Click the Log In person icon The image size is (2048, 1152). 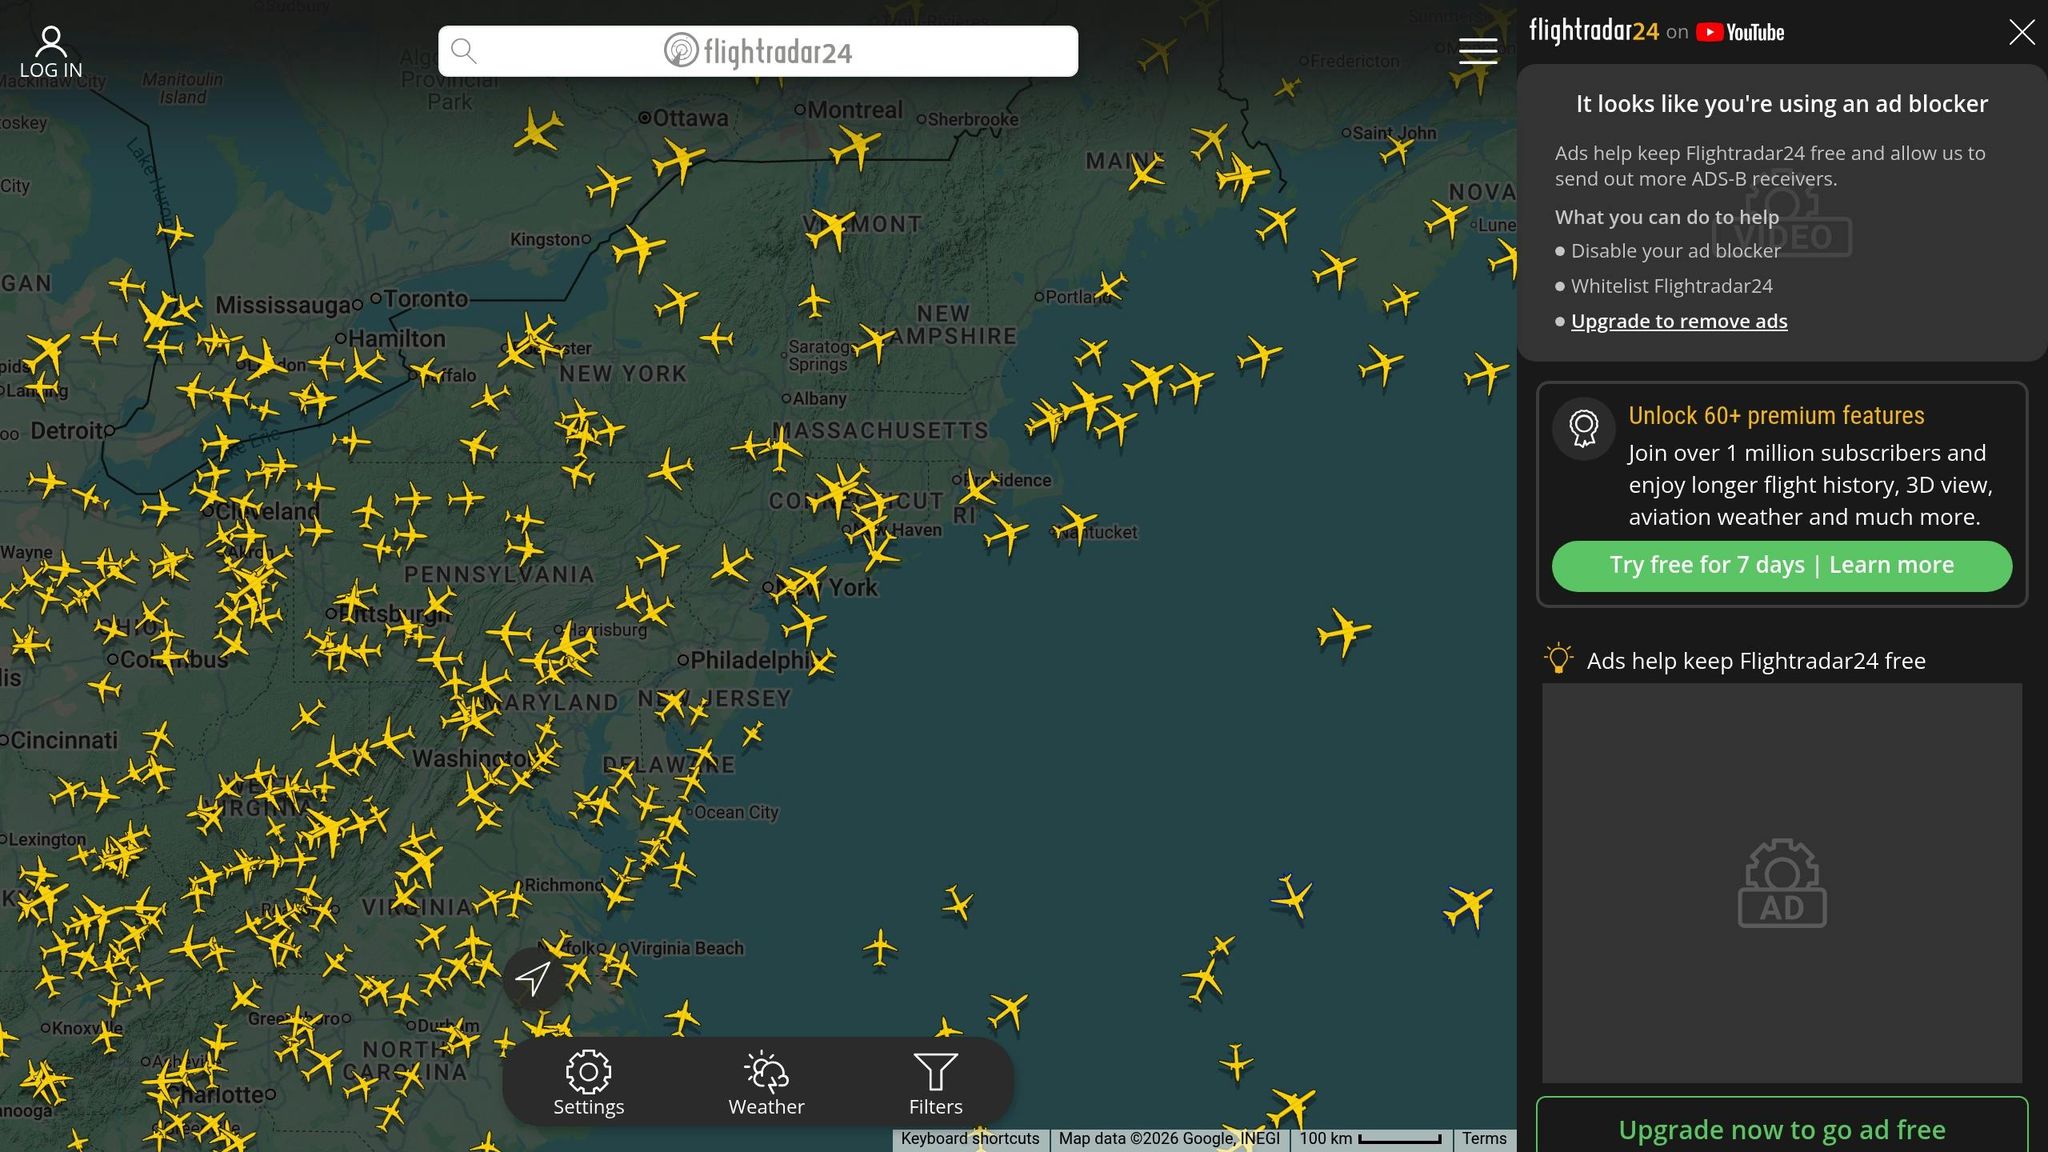51,39
